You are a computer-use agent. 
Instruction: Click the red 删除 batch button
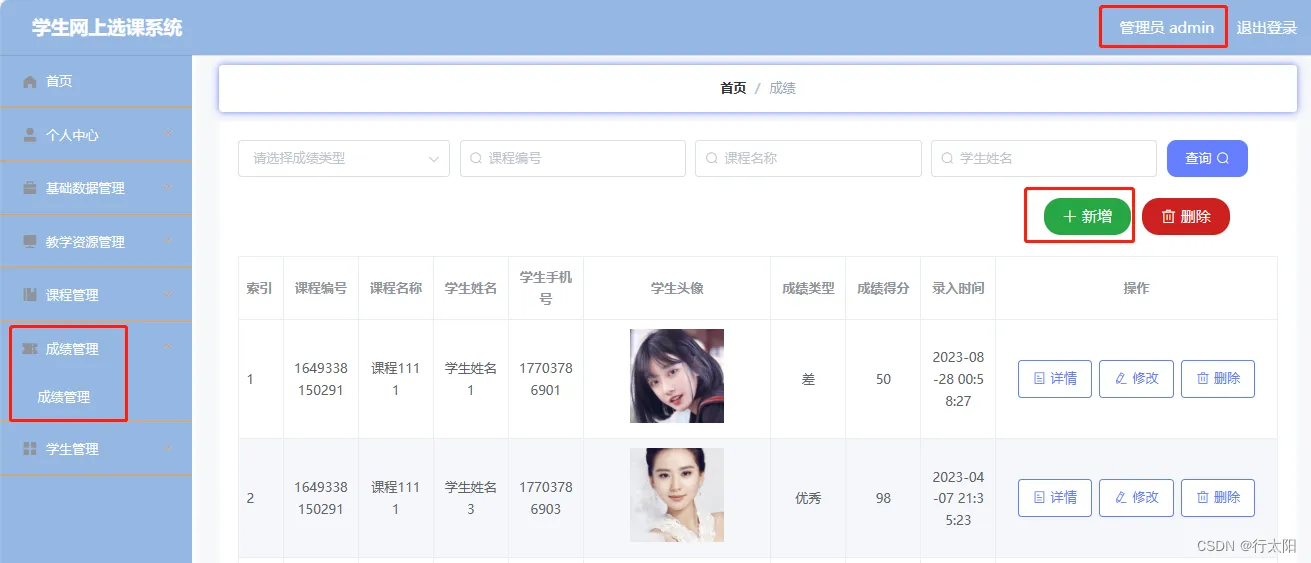click(x=1186, y=216)
